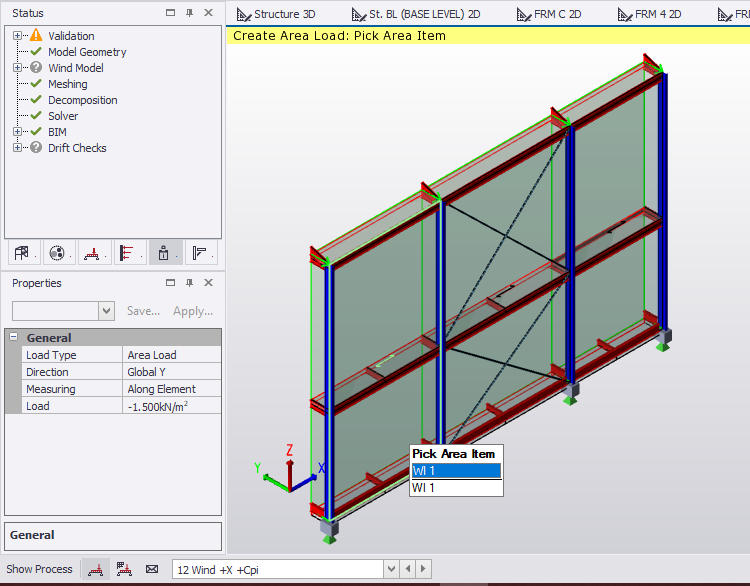
Task: Expand the BIM tree node
Action: coord(17,132)
